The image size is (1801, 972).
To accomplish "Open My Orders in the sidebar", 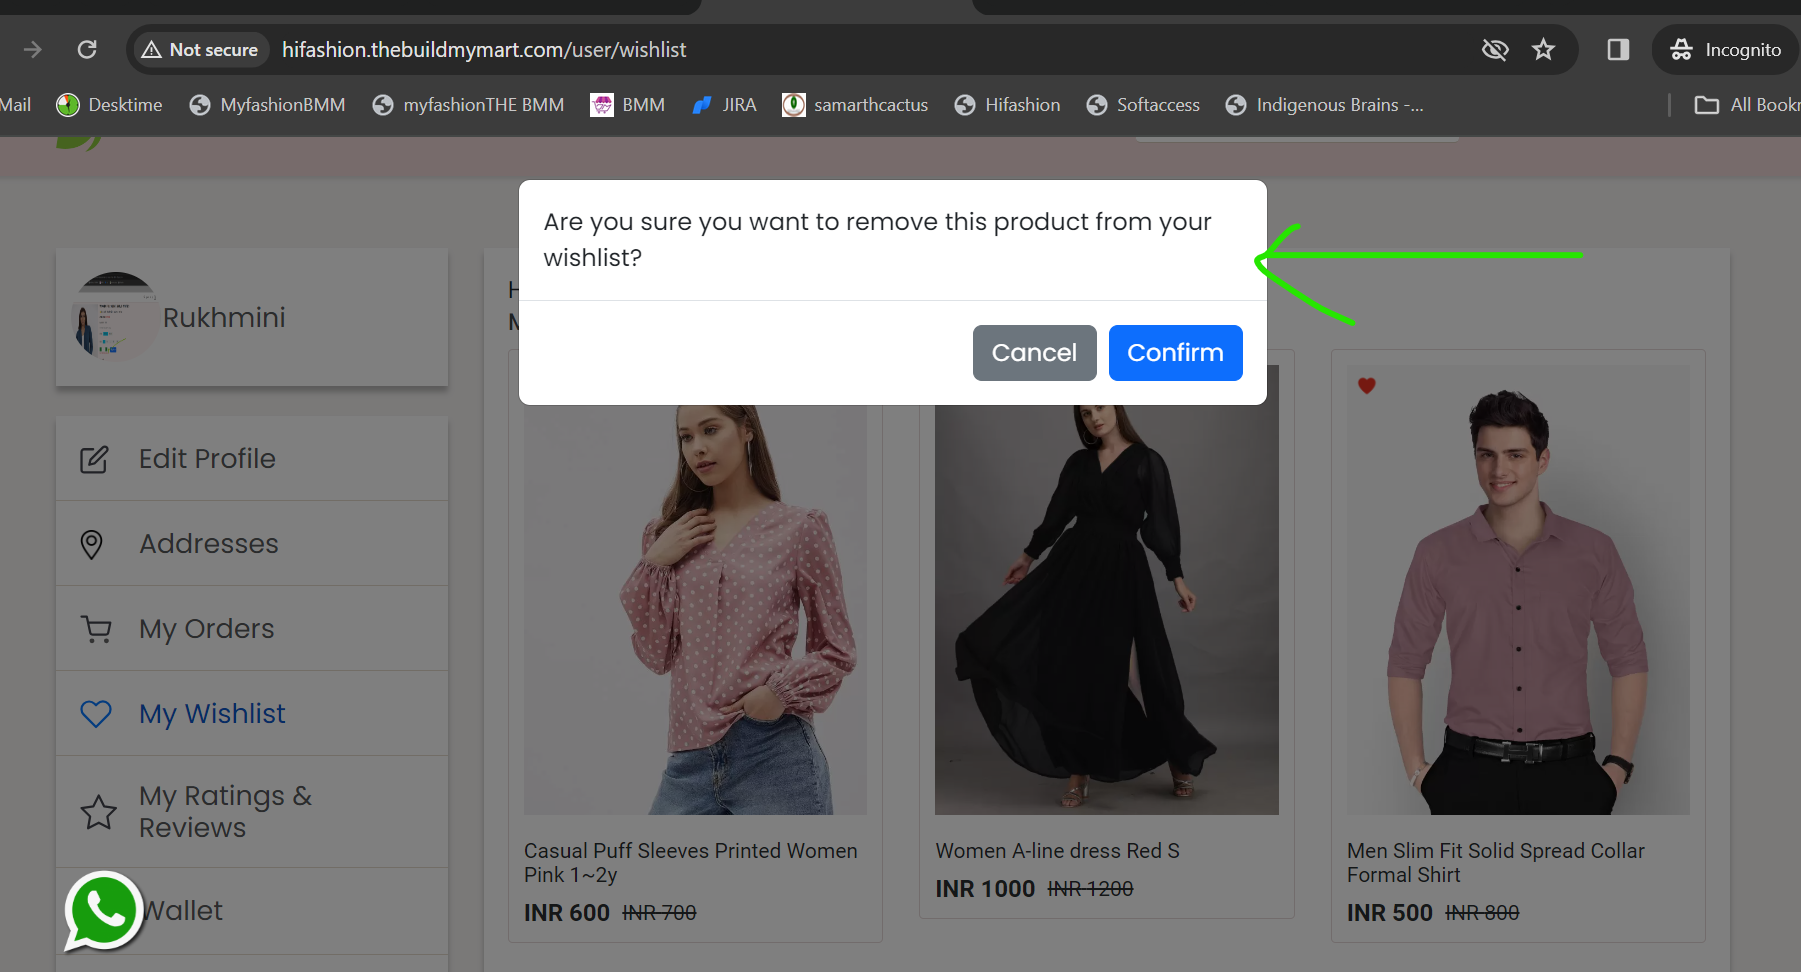I will click(252, 629).
